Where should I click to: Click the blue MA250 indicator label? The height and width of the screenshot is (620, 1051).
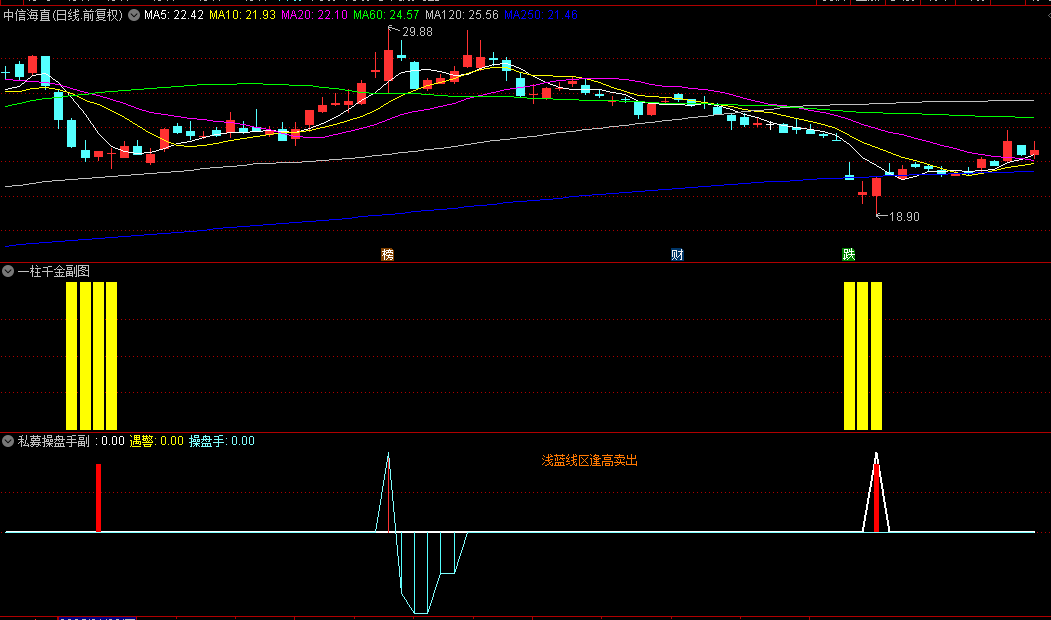pyautogui.click(x=541, y=16)
